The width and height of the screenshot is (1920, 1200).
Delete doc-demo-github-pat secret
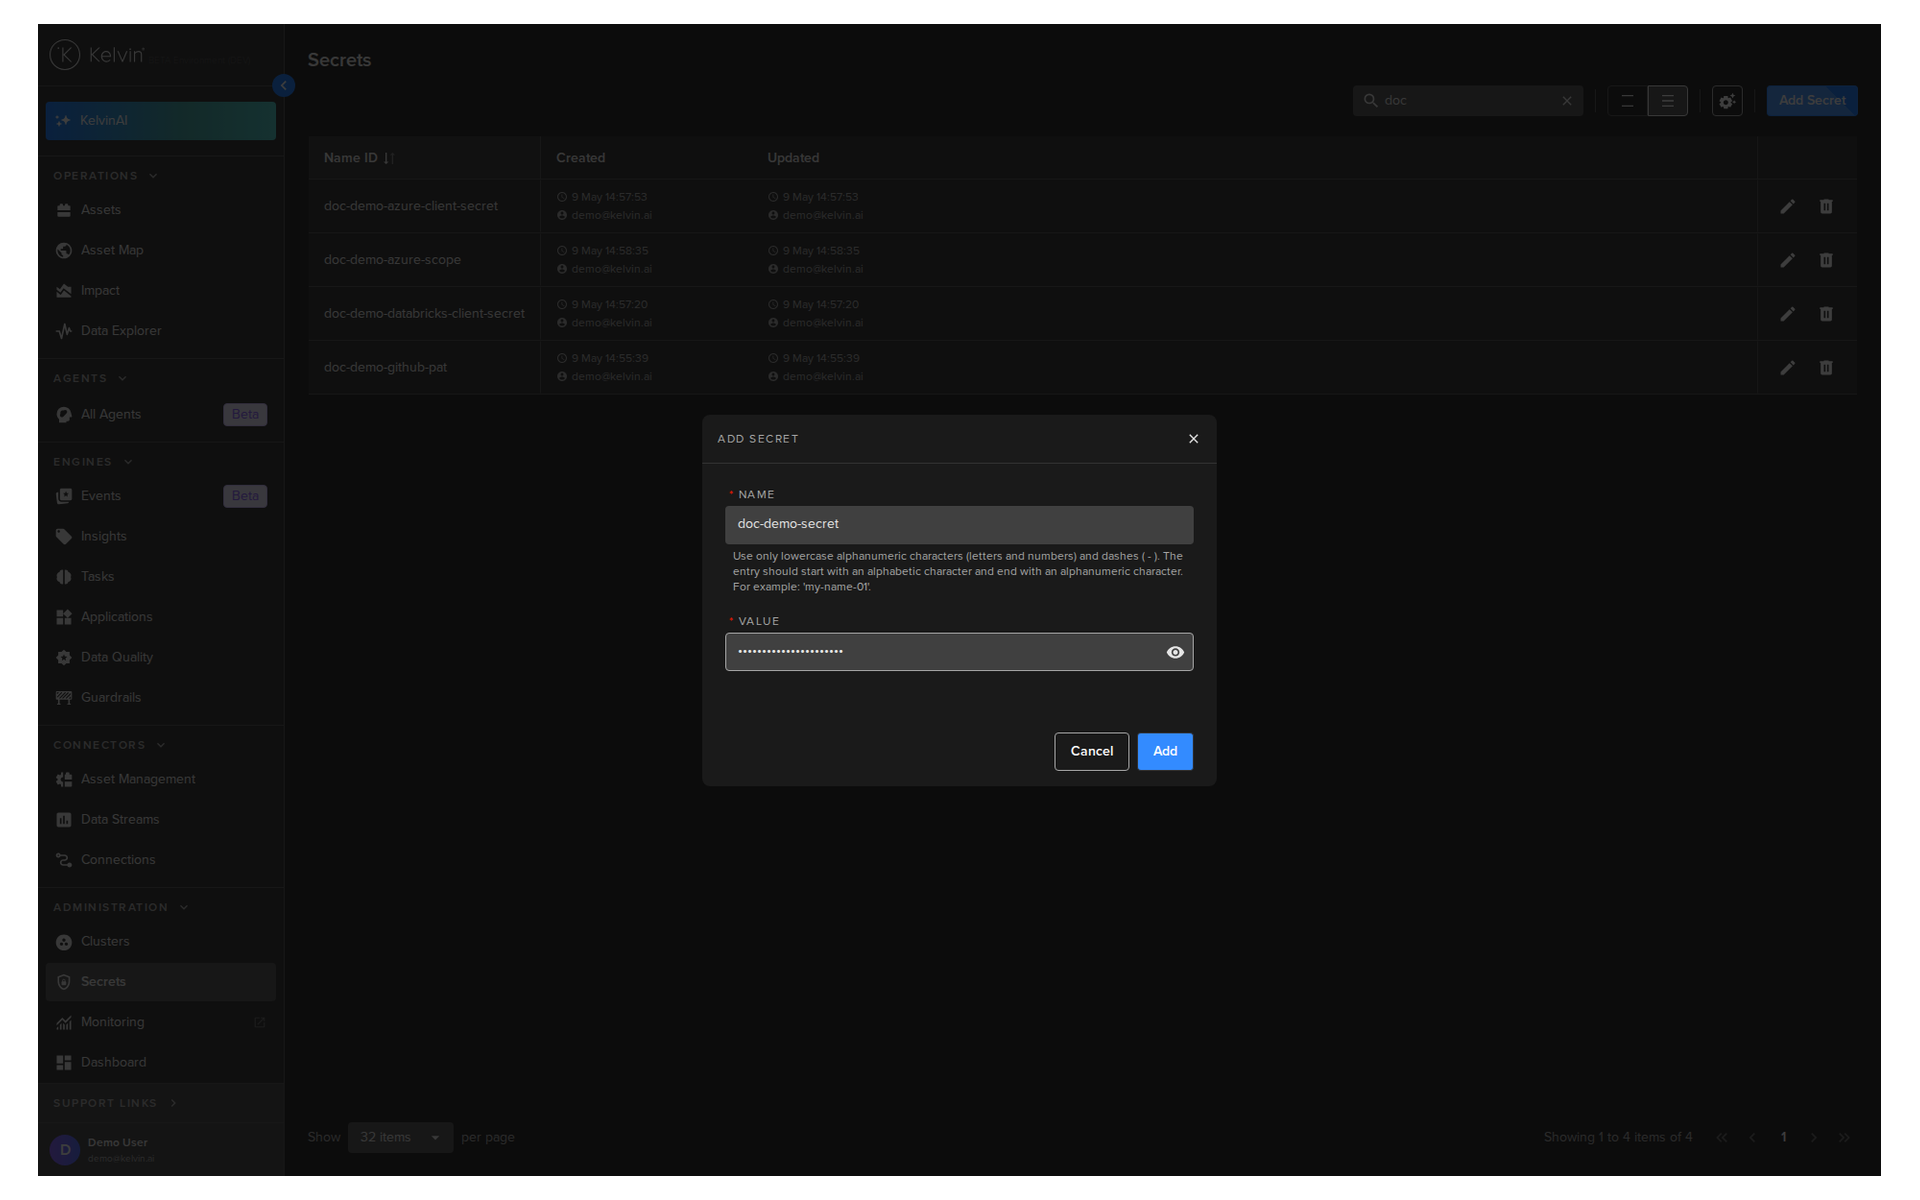point(1826,368)
